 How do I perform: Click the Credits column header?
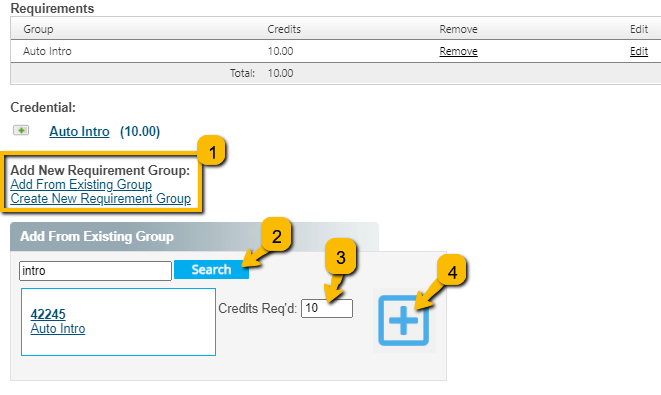point(284,29)
